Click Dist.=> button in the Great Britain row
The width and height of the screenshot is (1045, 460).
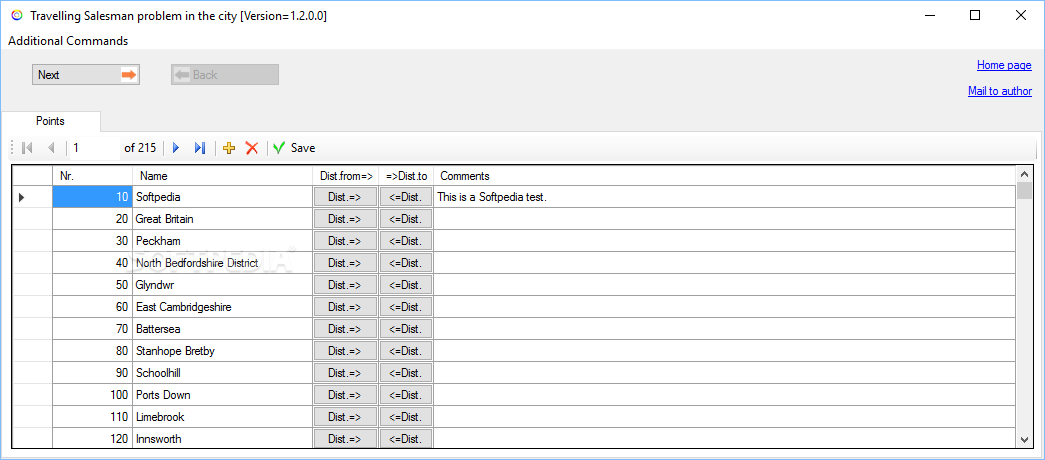[345, 219]
